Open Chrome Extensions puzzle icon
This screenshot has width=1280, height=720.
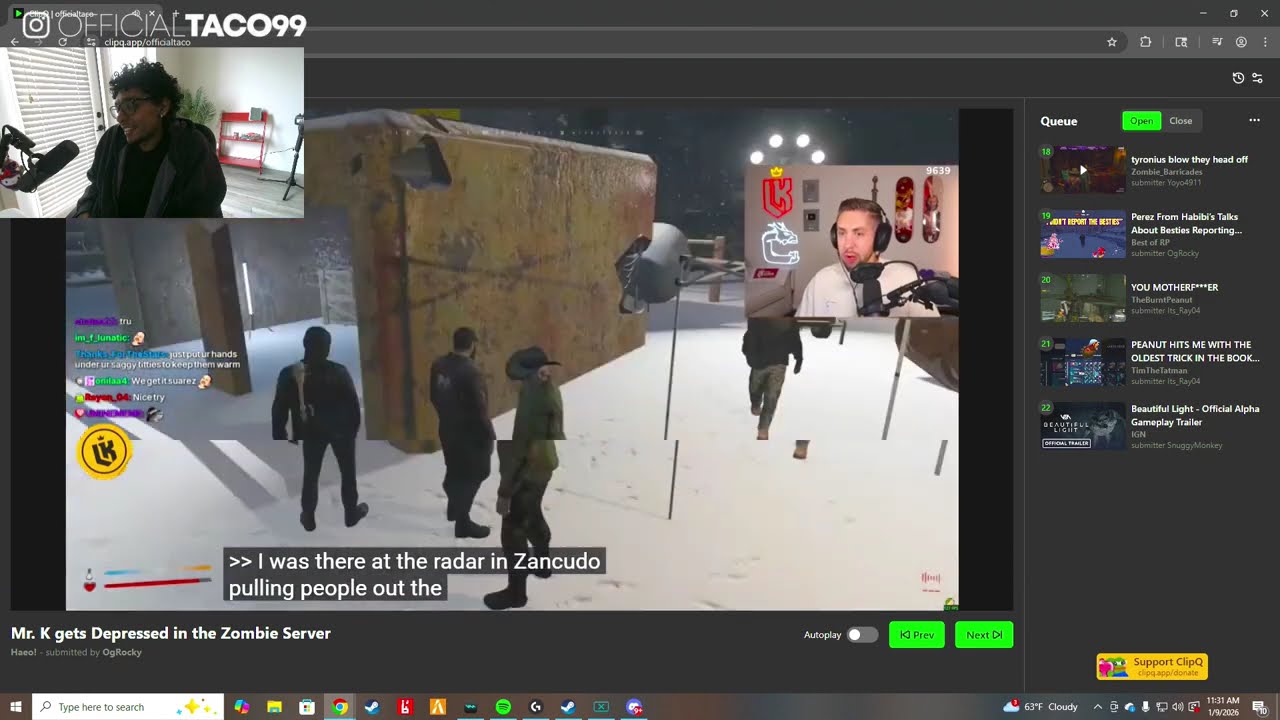pos(1146,42)
